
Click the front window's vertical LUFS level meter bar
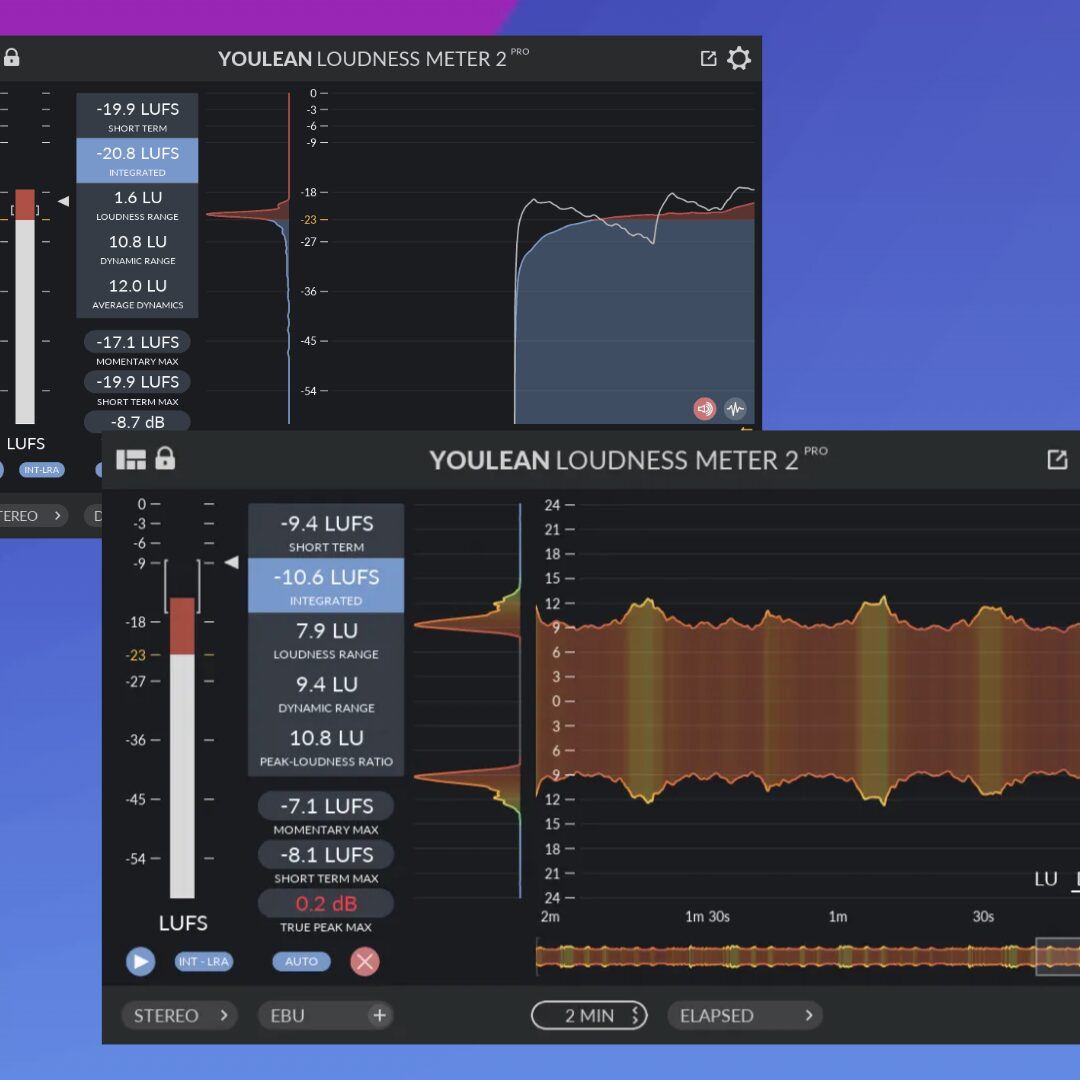point(183,748)
